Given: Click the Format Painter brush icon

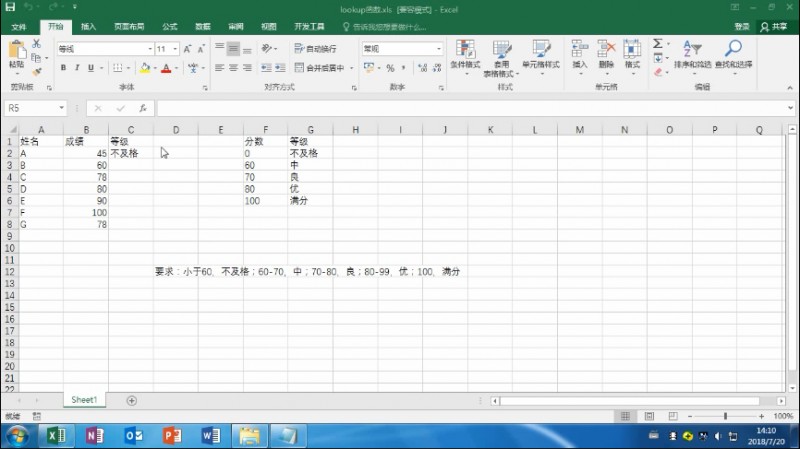Looking at the screenshot, I should click(x=36, y=72).
